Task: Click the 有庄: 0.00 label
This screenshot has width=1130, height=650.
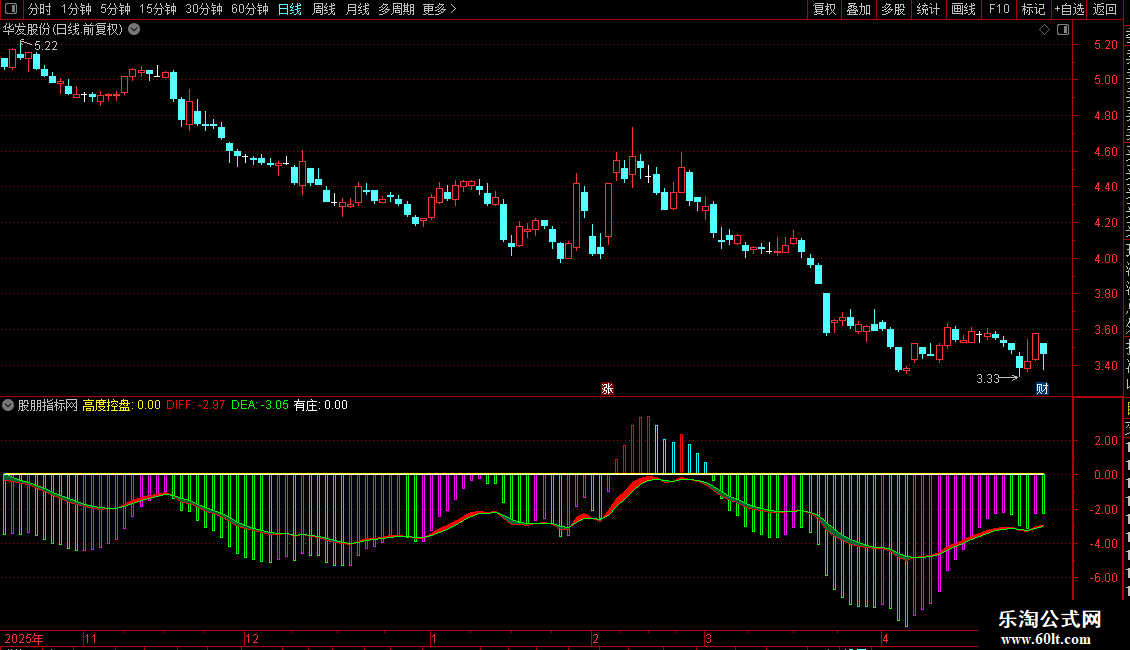Action: [x=321, y=405]
